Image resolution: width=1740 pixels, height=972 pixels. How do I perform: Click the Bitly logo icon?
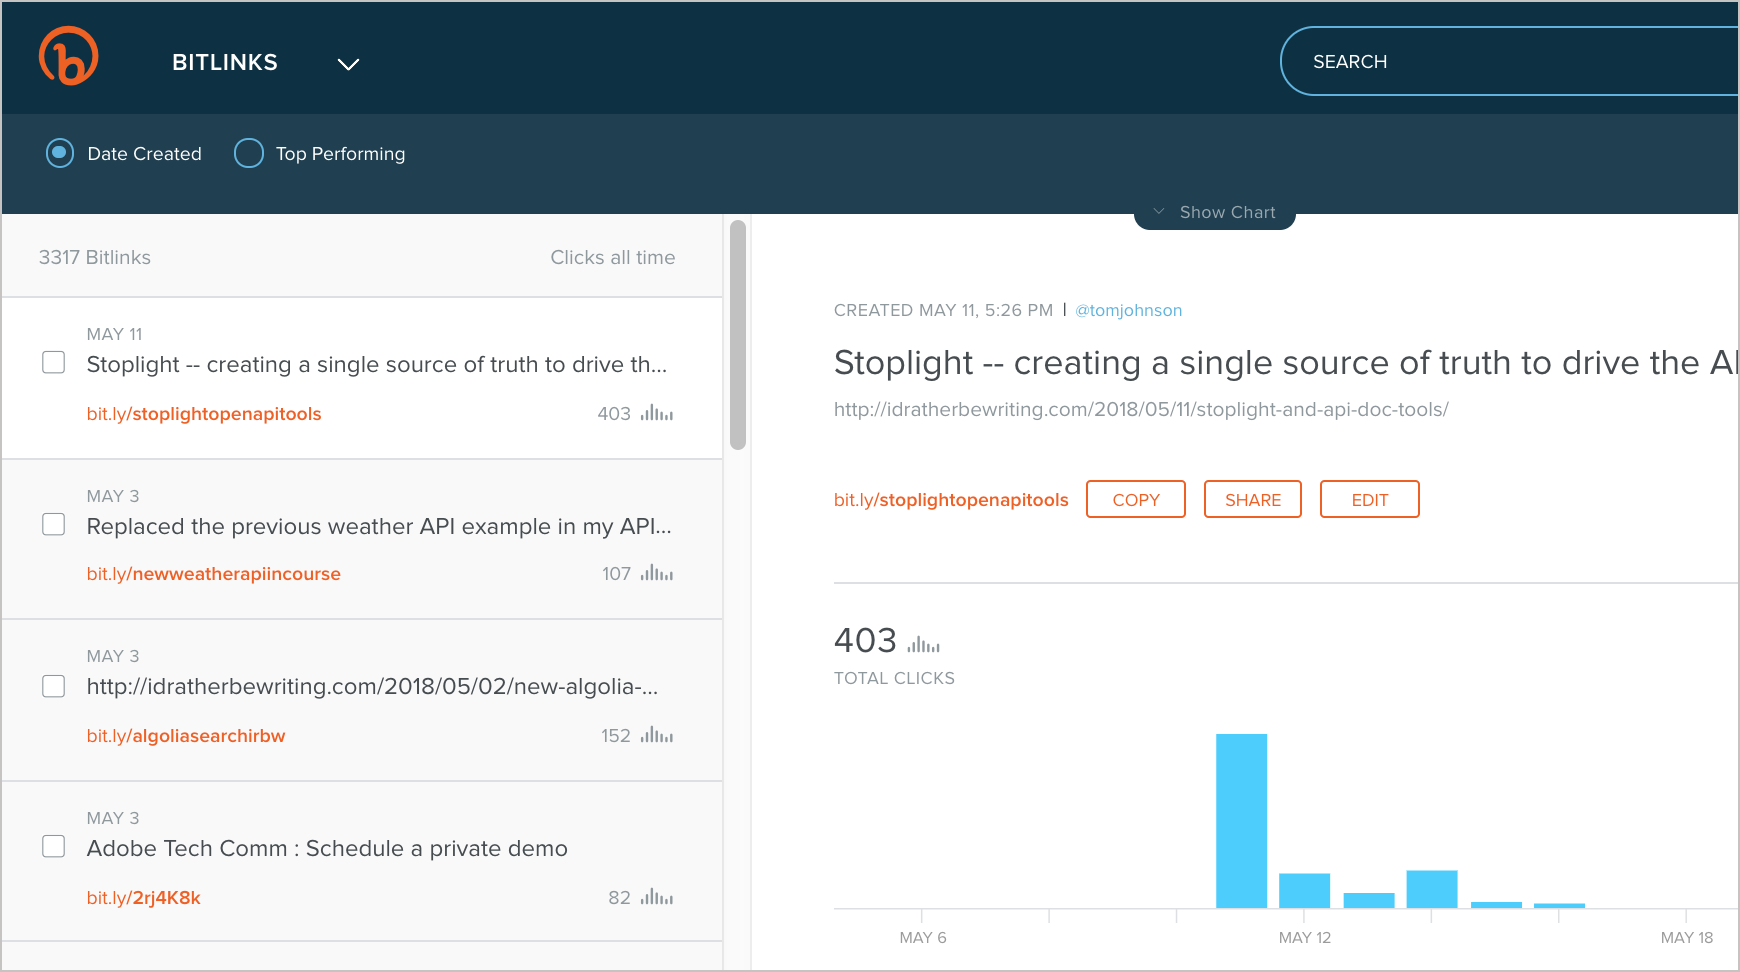(x=68, y=56)
